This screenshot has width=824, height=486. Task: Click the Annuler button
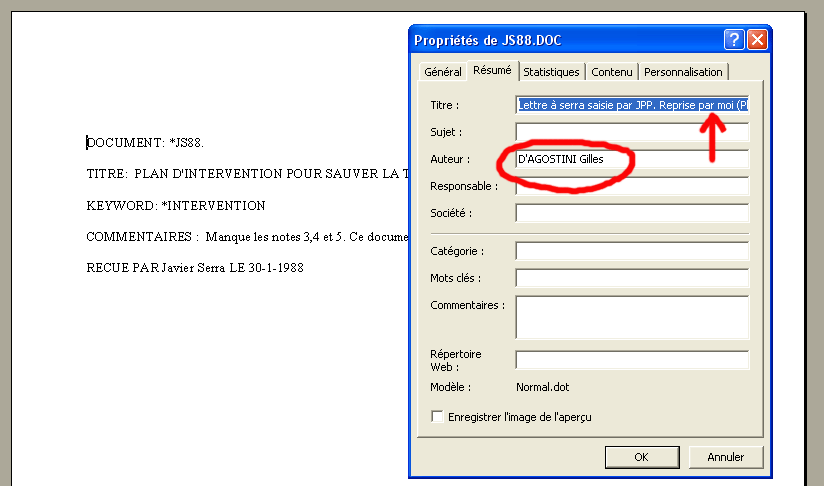click(x=725, y=457)
